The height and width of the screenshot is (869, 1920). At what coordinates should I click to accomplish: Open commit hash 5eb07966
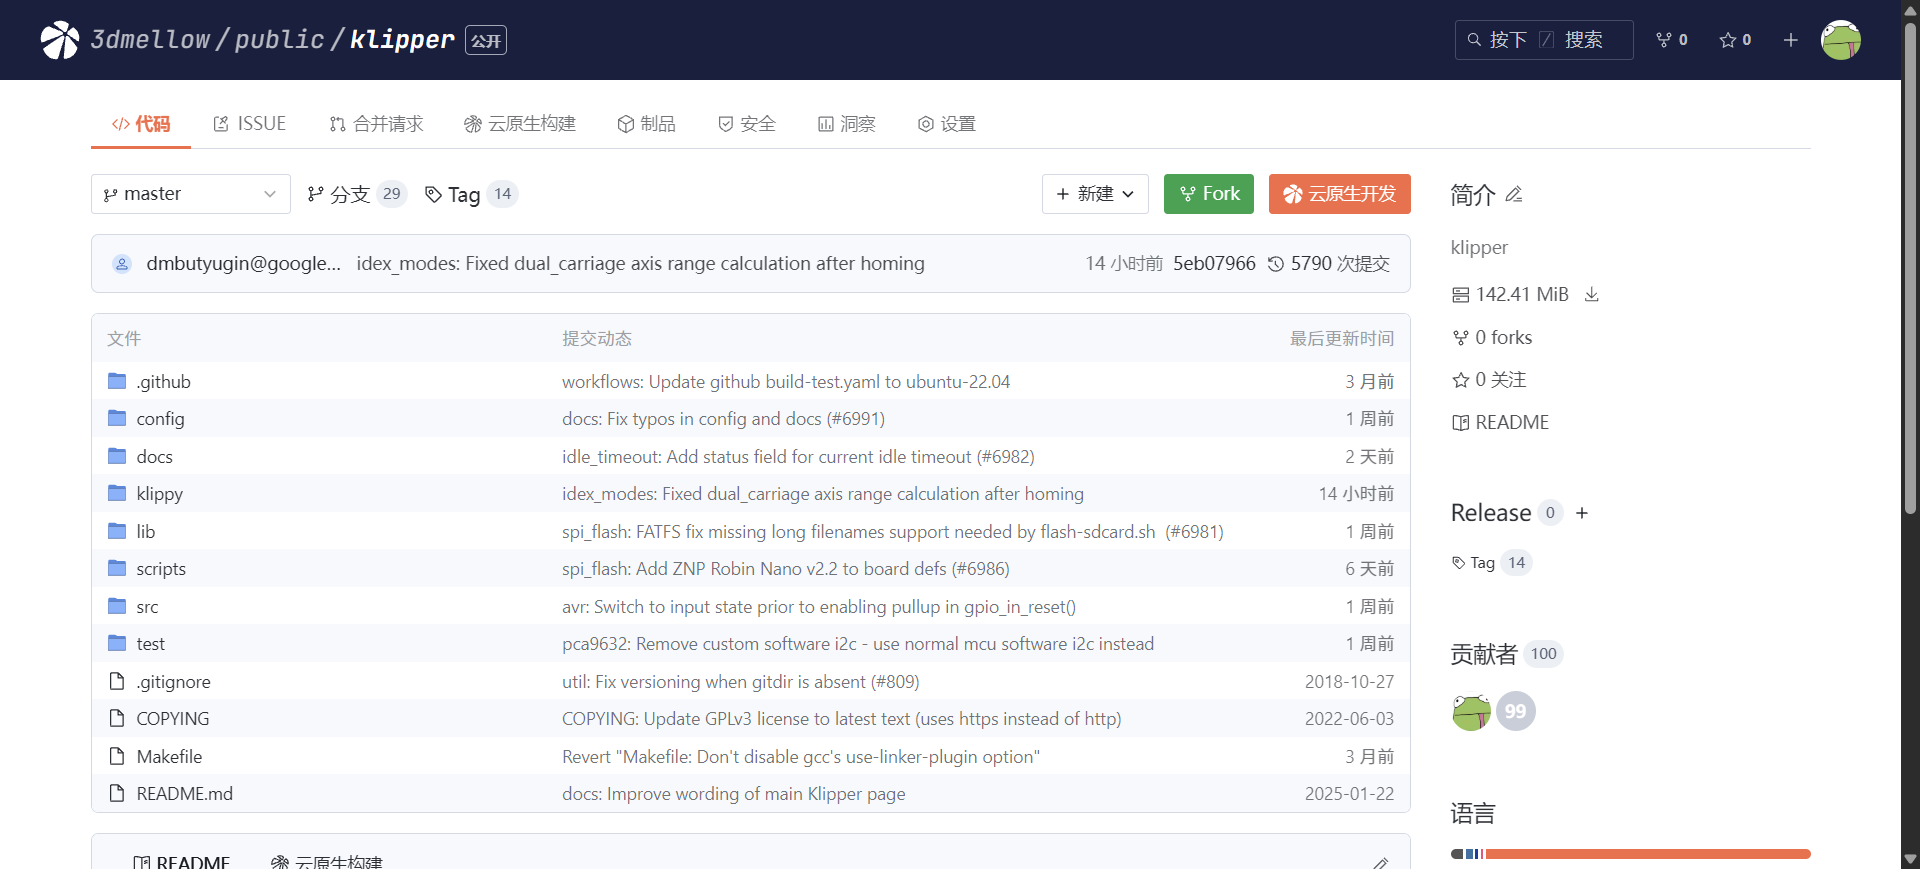pos(1214,264)
